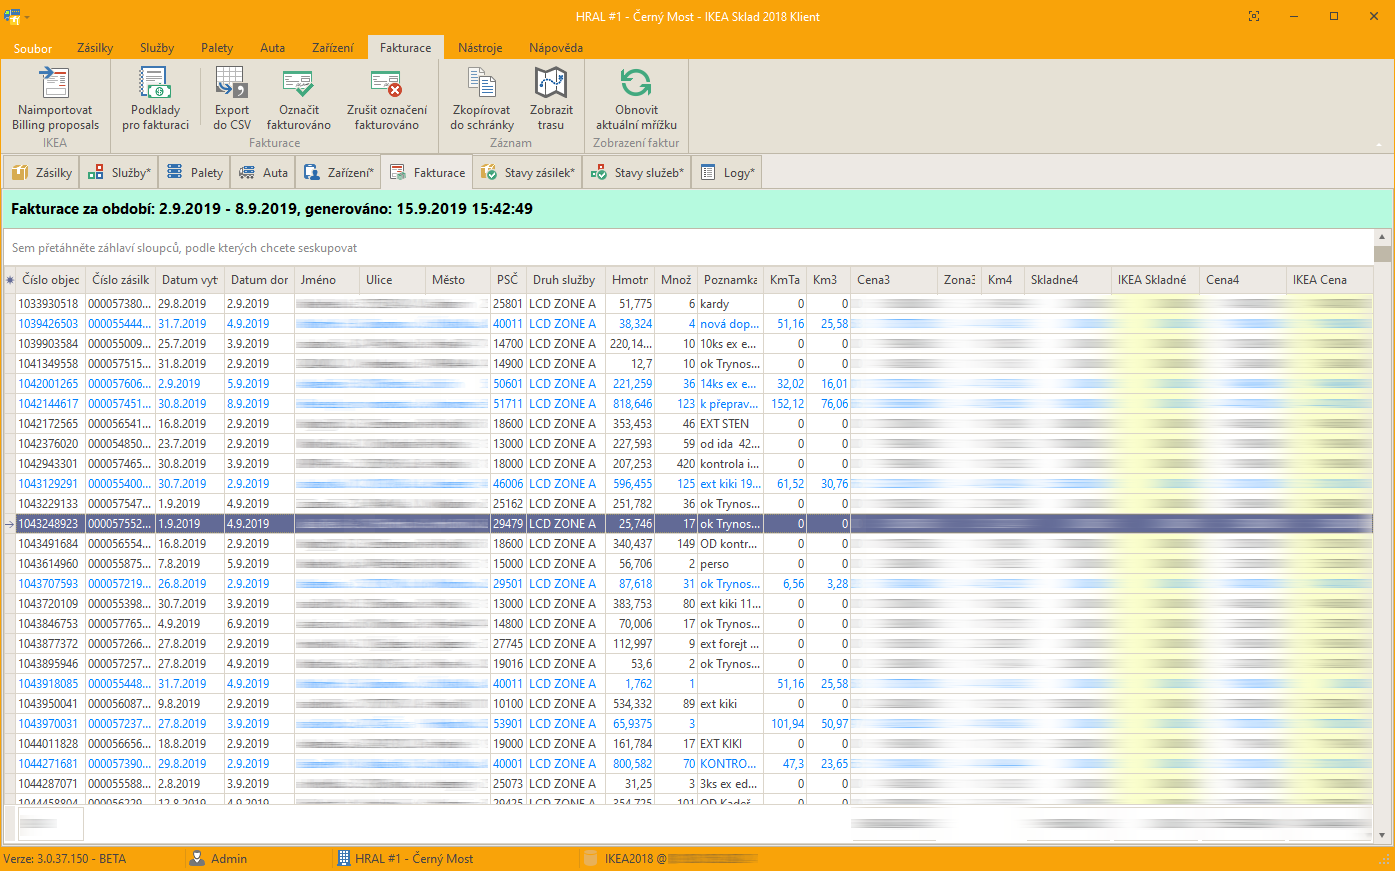1395x871 pixels.
Task: Click Zrušit označení fakturováno icon
Action: [386, 84]
